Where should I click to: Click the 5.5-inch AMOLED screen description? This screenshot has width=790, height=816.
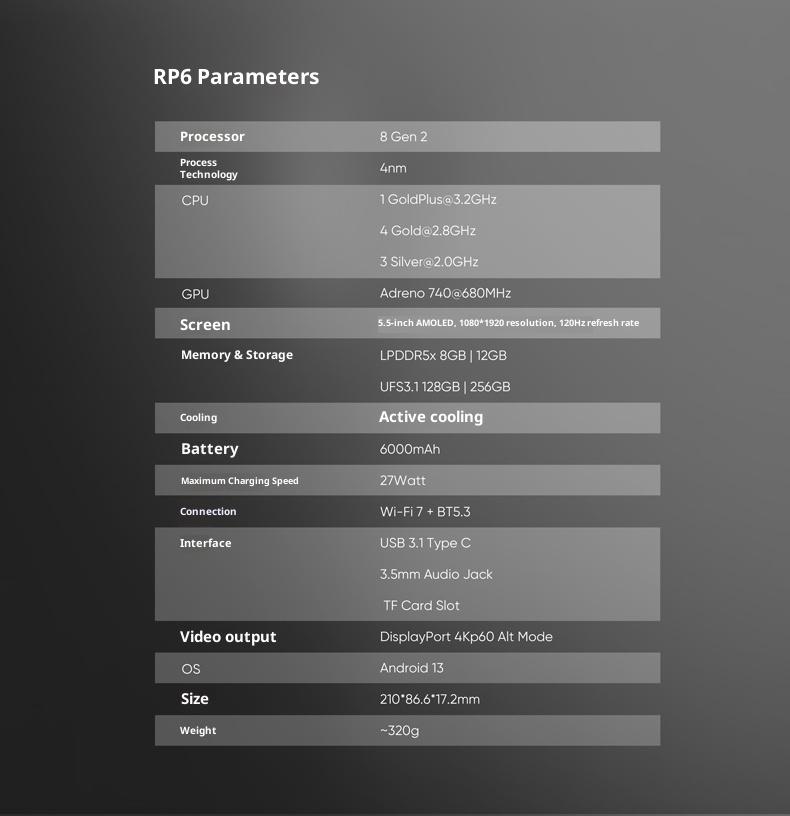(508, 323)
